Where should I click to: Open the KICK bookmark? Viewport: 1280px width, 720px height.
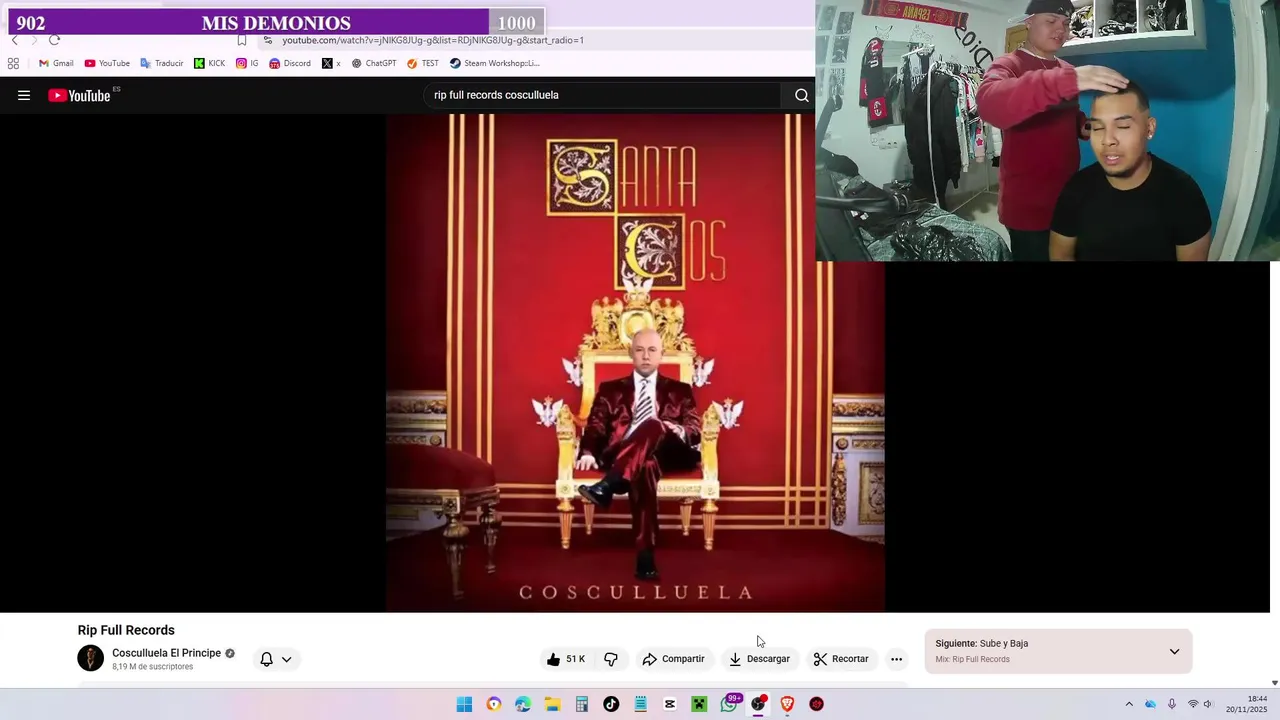tap(210, 63)
